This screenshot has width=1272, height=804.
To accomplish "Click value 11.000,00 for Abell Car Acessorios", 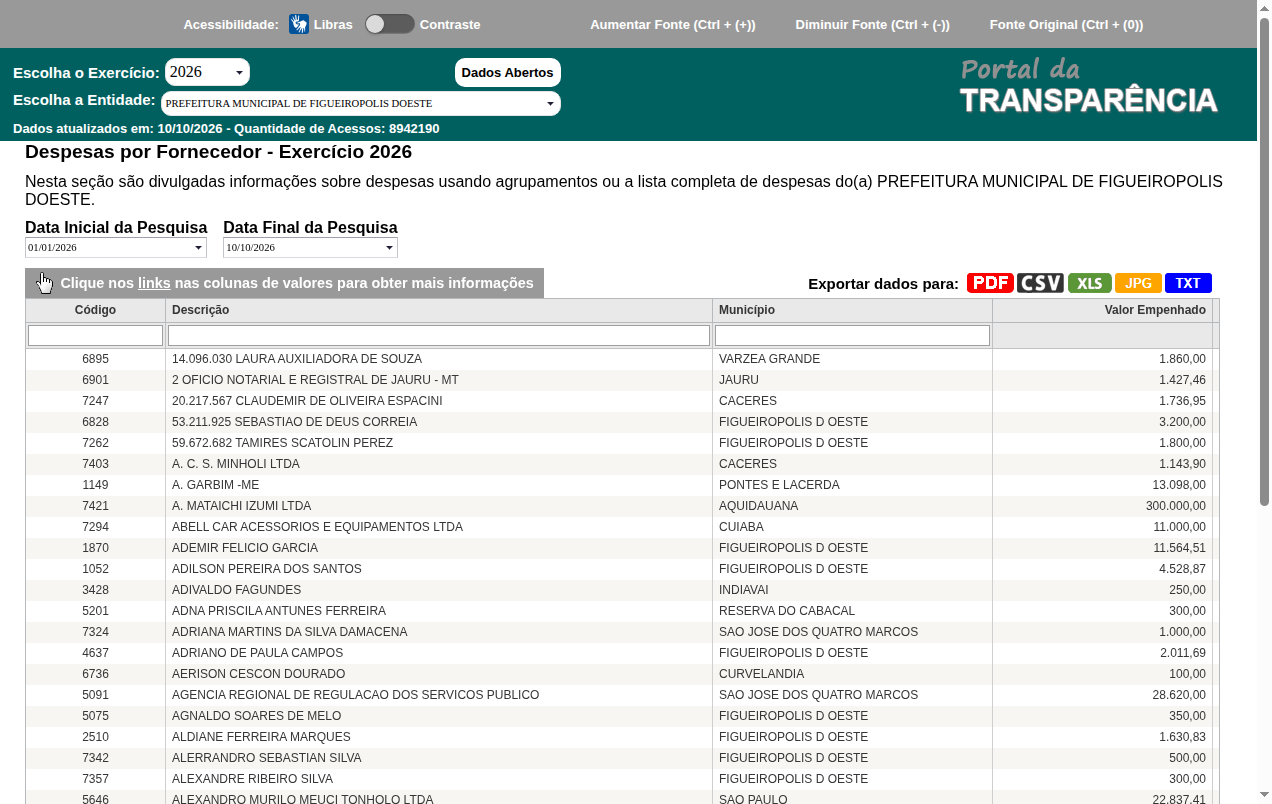I will click(x=1179, y=527).
